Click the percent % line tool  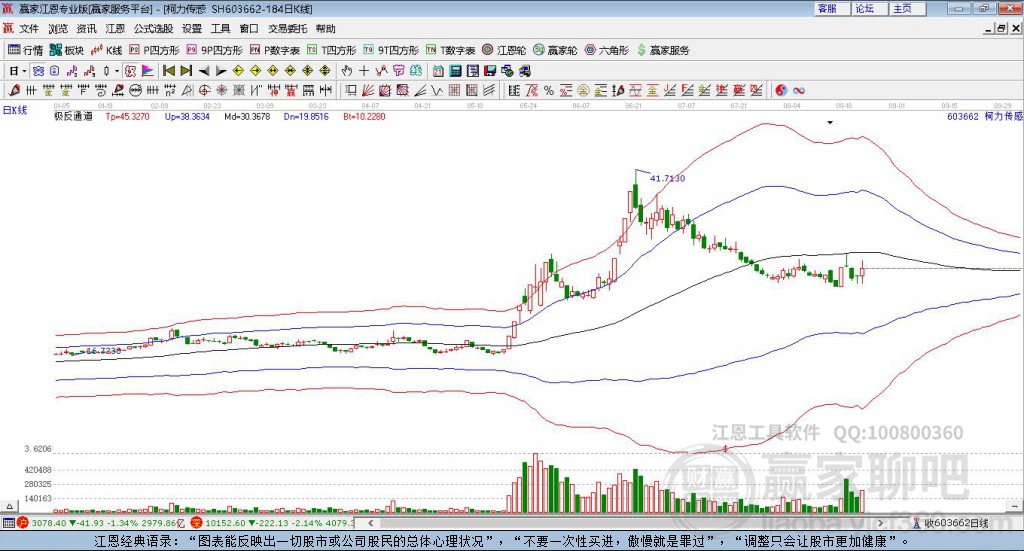pos(549,90)
